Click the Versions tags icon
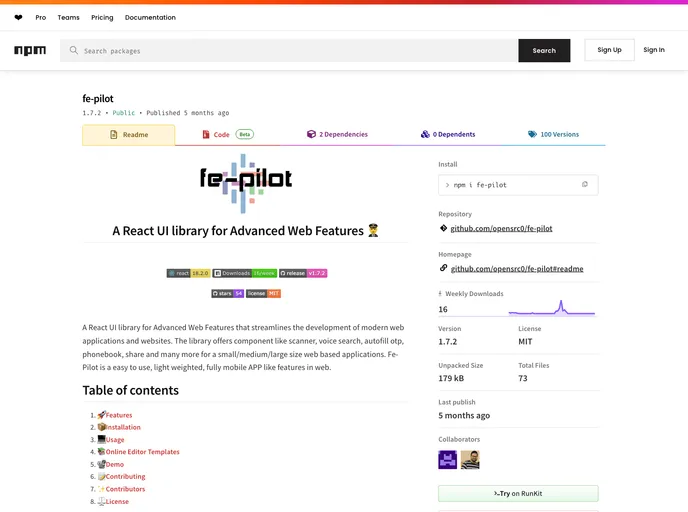This screenshot has width=688, height=512. (x=532, y=134)
